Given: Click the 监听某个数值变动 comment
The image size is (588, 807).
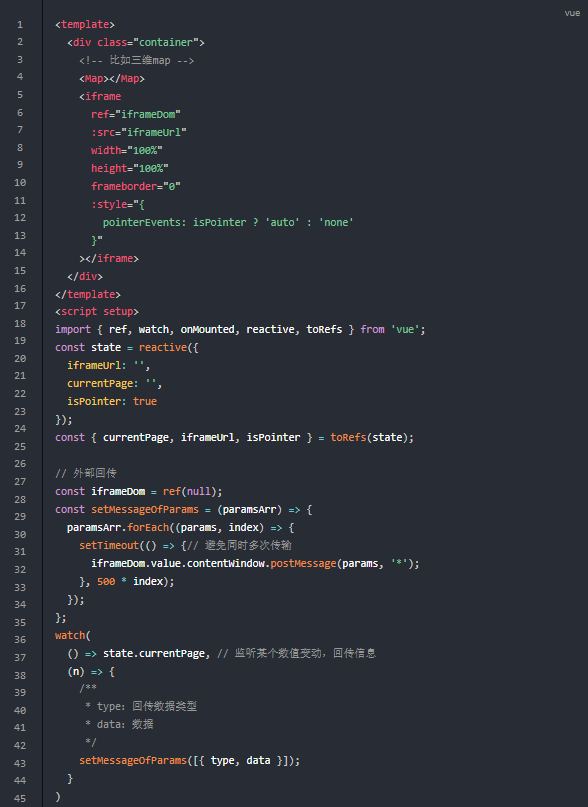Looking at the screenshot, I should coord(297,654).
